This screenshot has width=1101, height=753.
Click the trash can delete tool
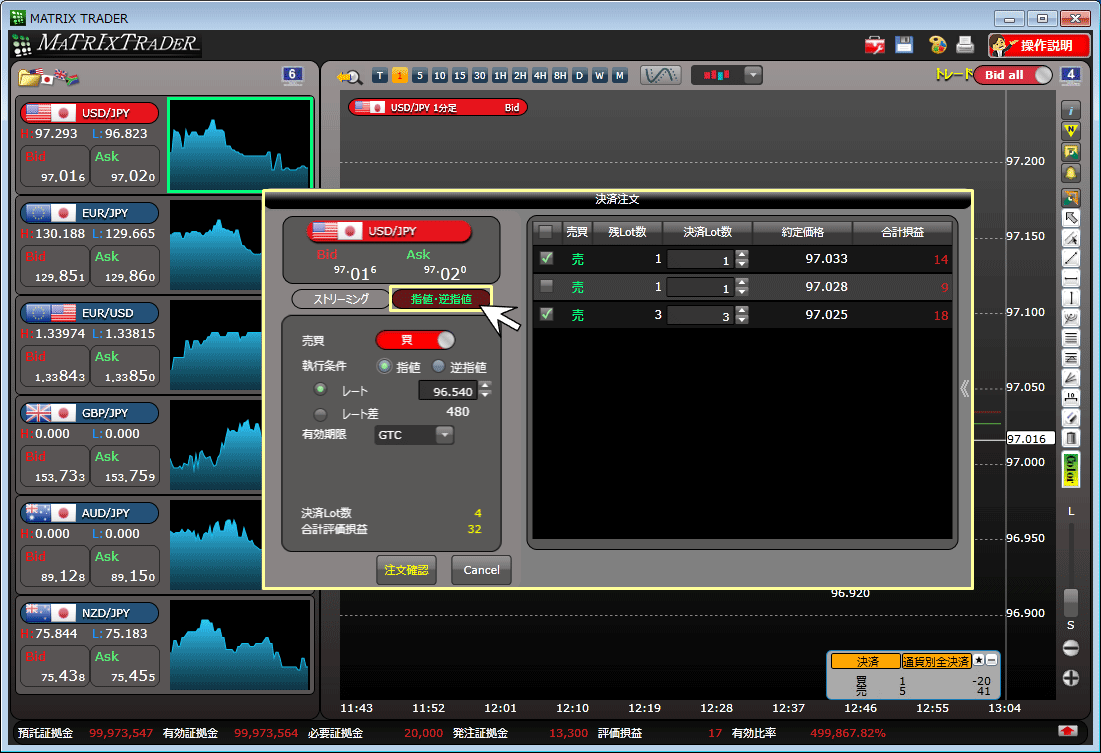[x=1070, y=438]
